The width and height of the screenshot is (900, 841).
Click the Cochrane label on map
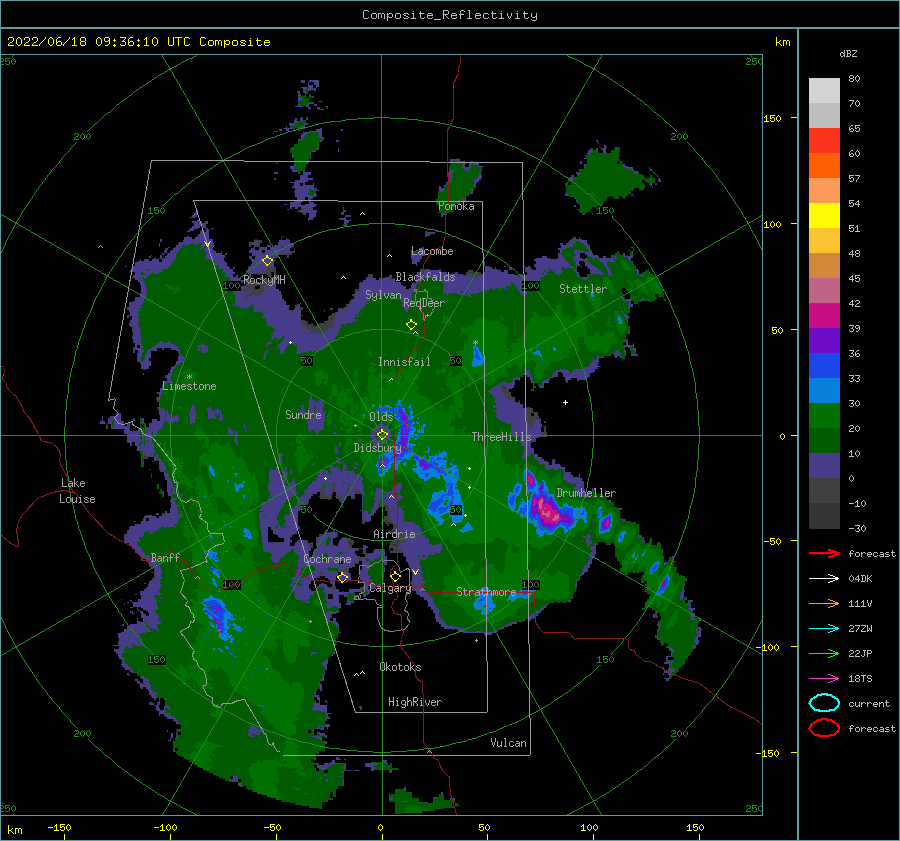coord(327,559)
